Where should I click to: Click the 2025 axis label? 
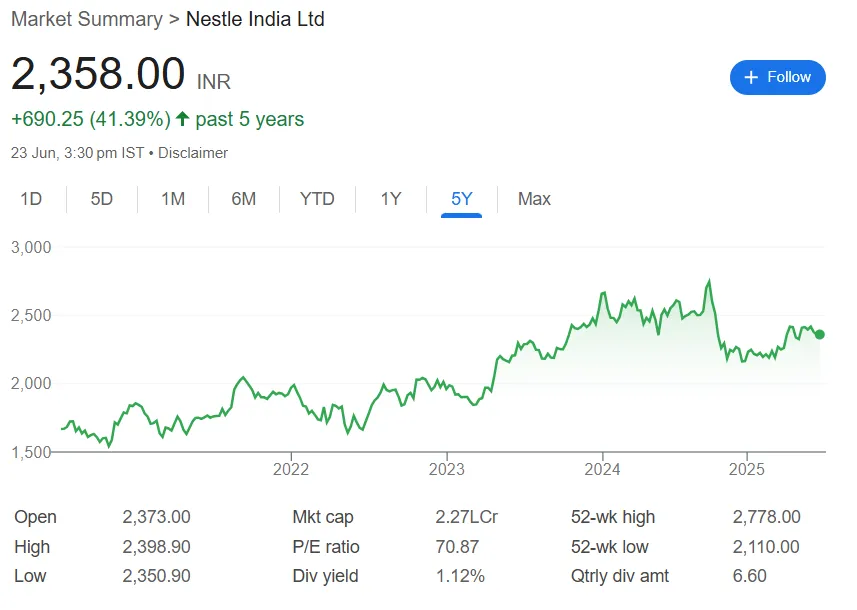point(747,469)
